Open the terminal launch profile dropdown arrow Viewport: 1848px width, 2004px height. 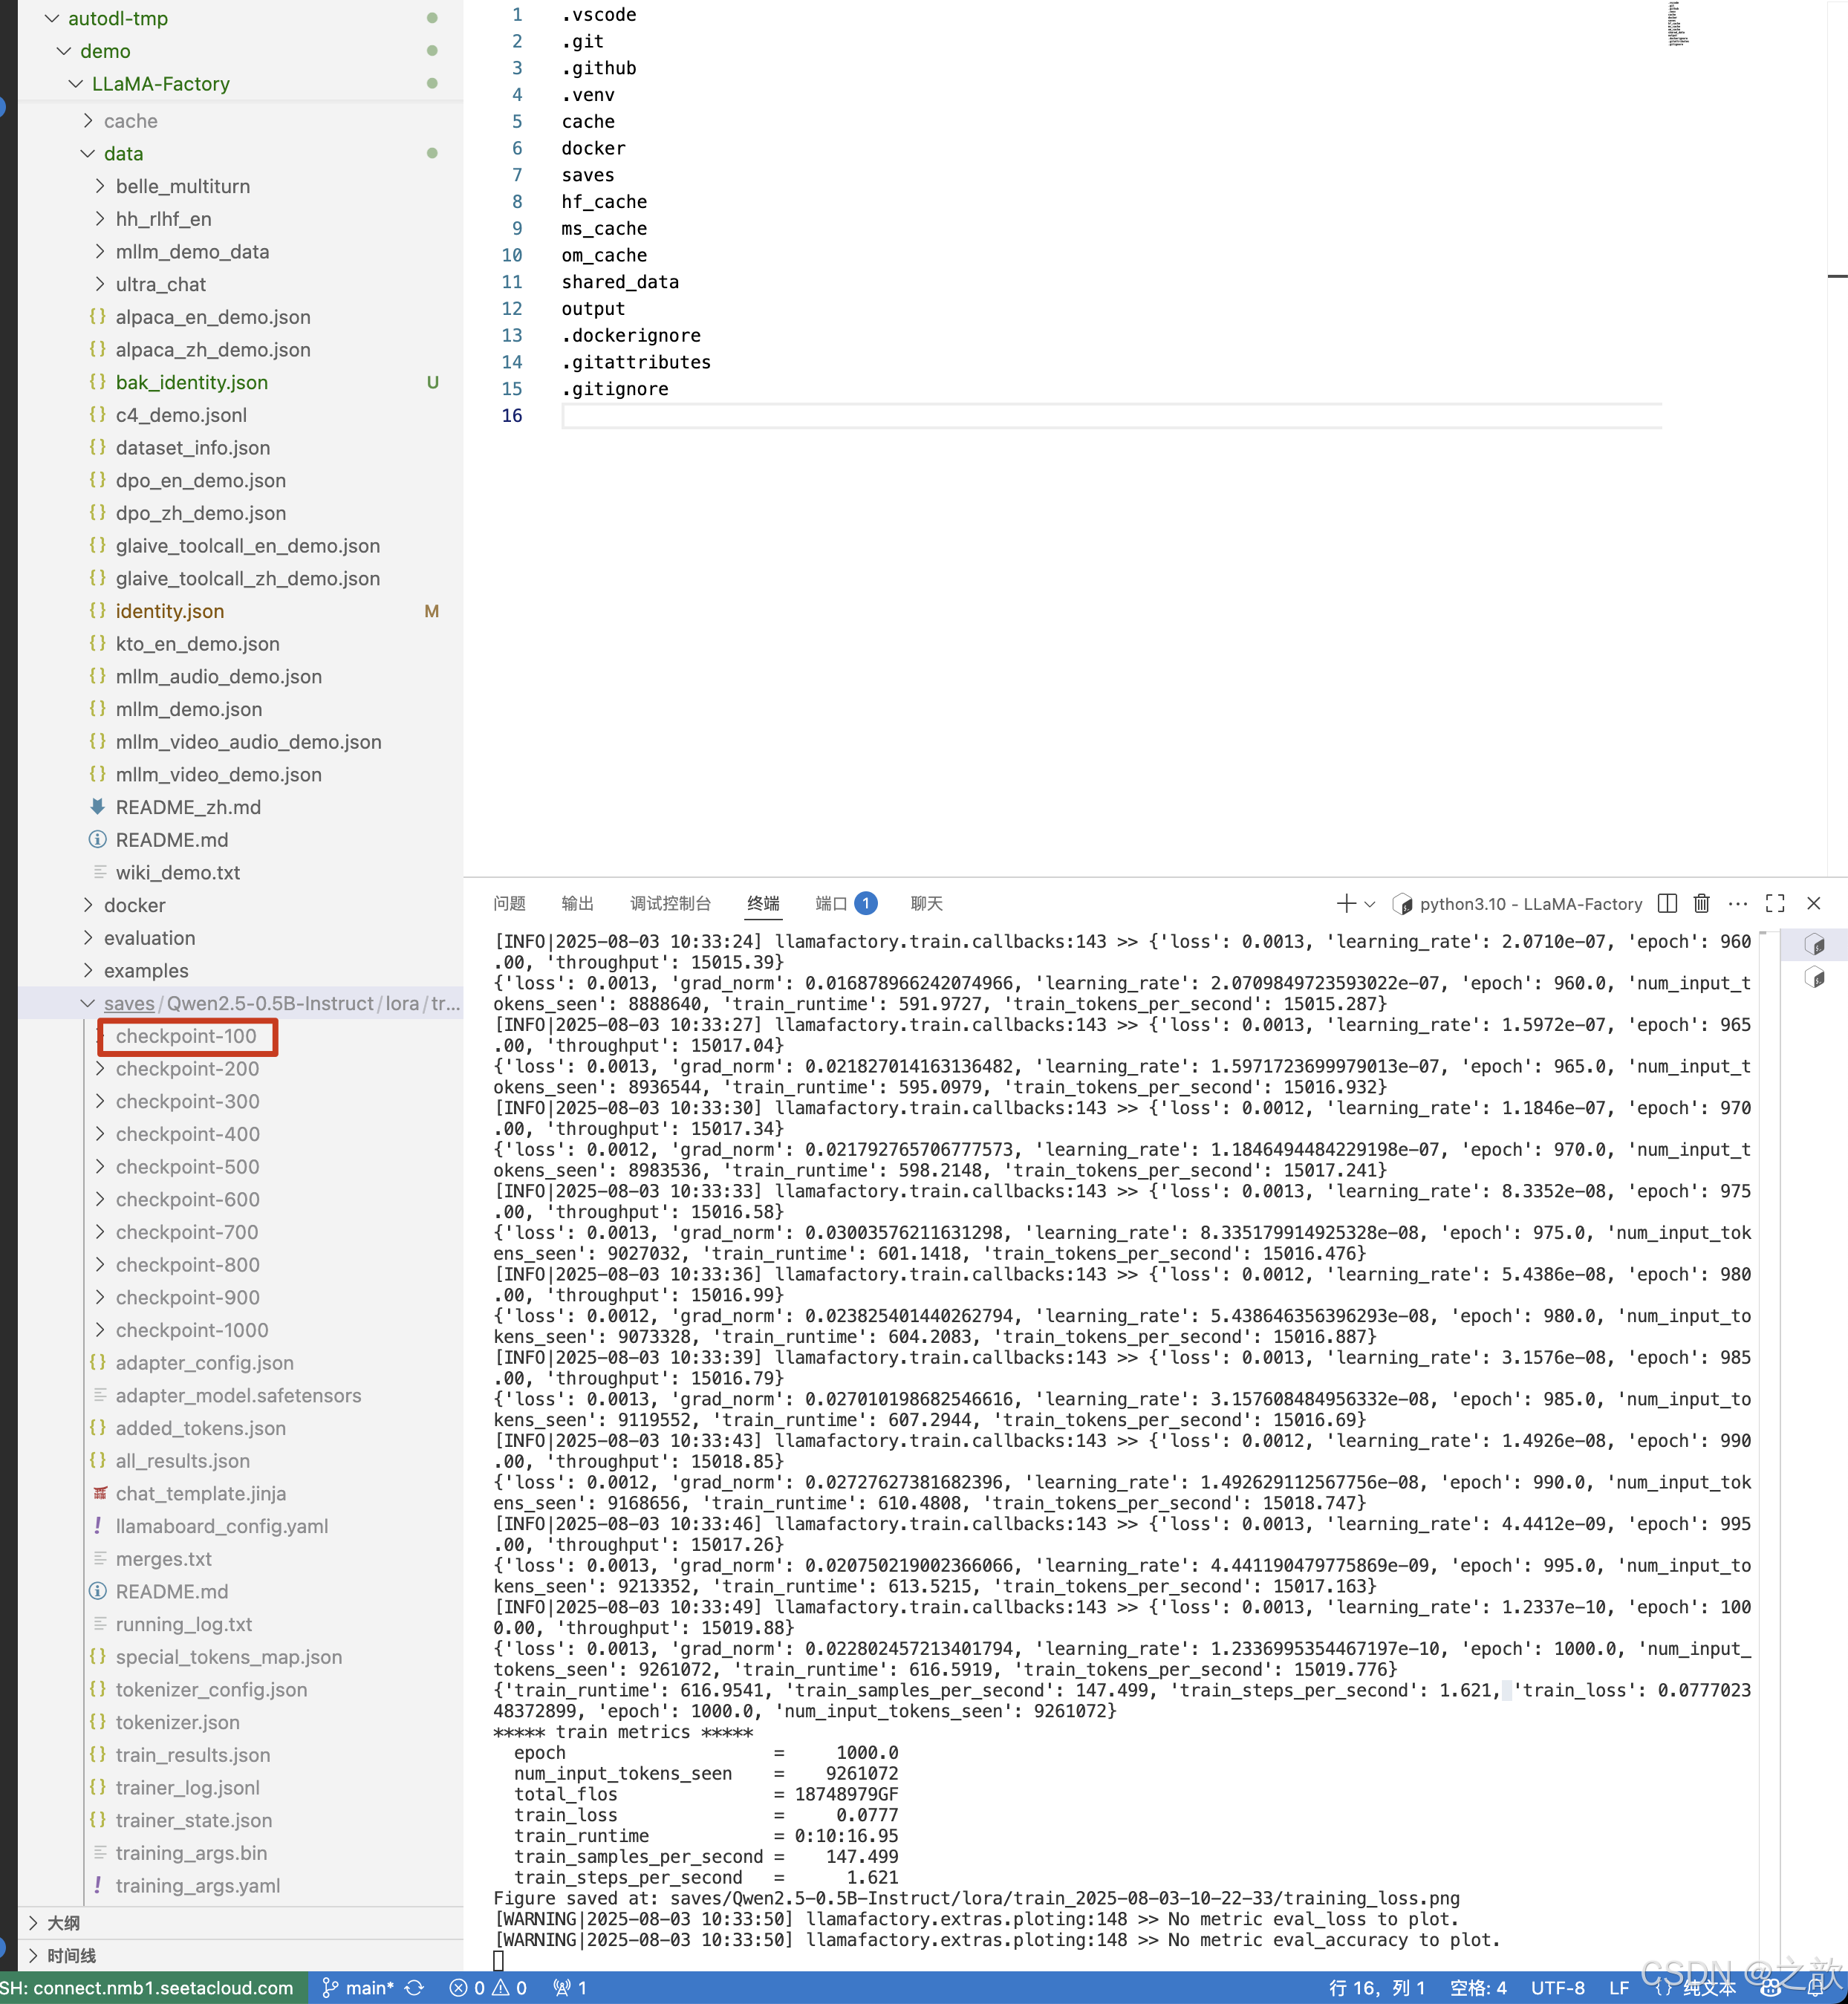pyautogui.click(x=1370, y=904)
